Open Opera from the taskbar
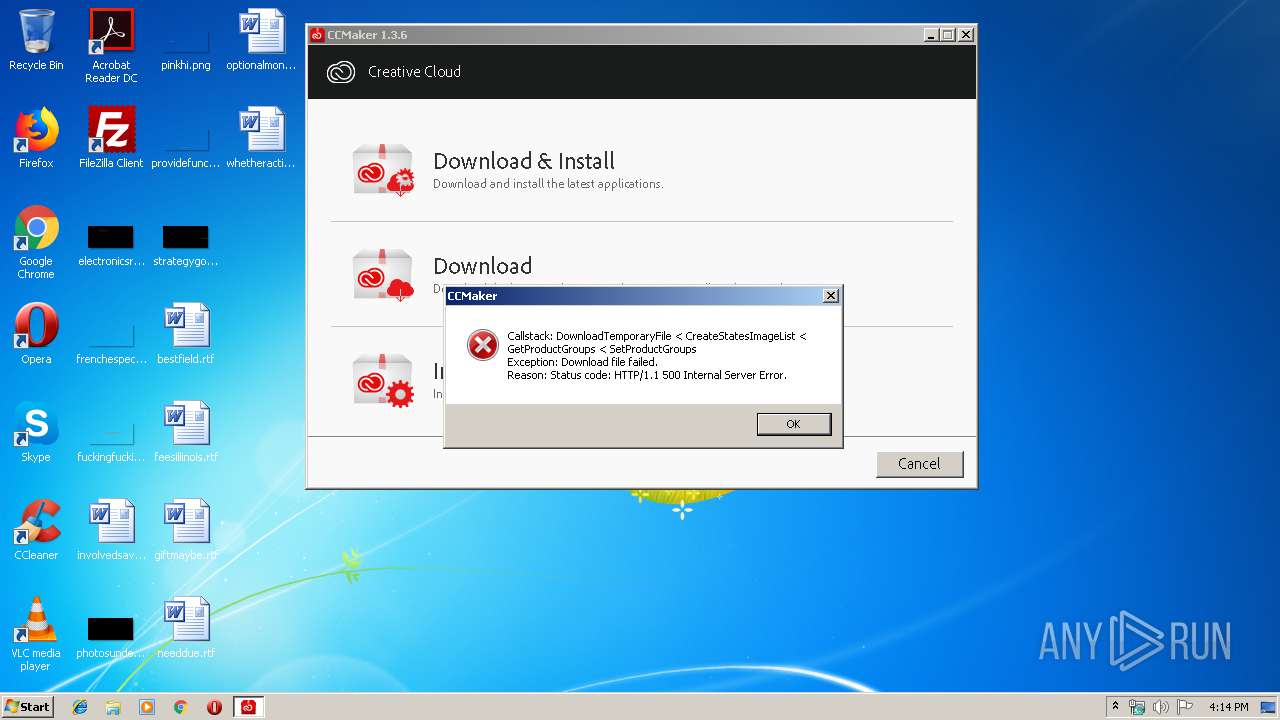The image size is (1280, 720). 214,707
